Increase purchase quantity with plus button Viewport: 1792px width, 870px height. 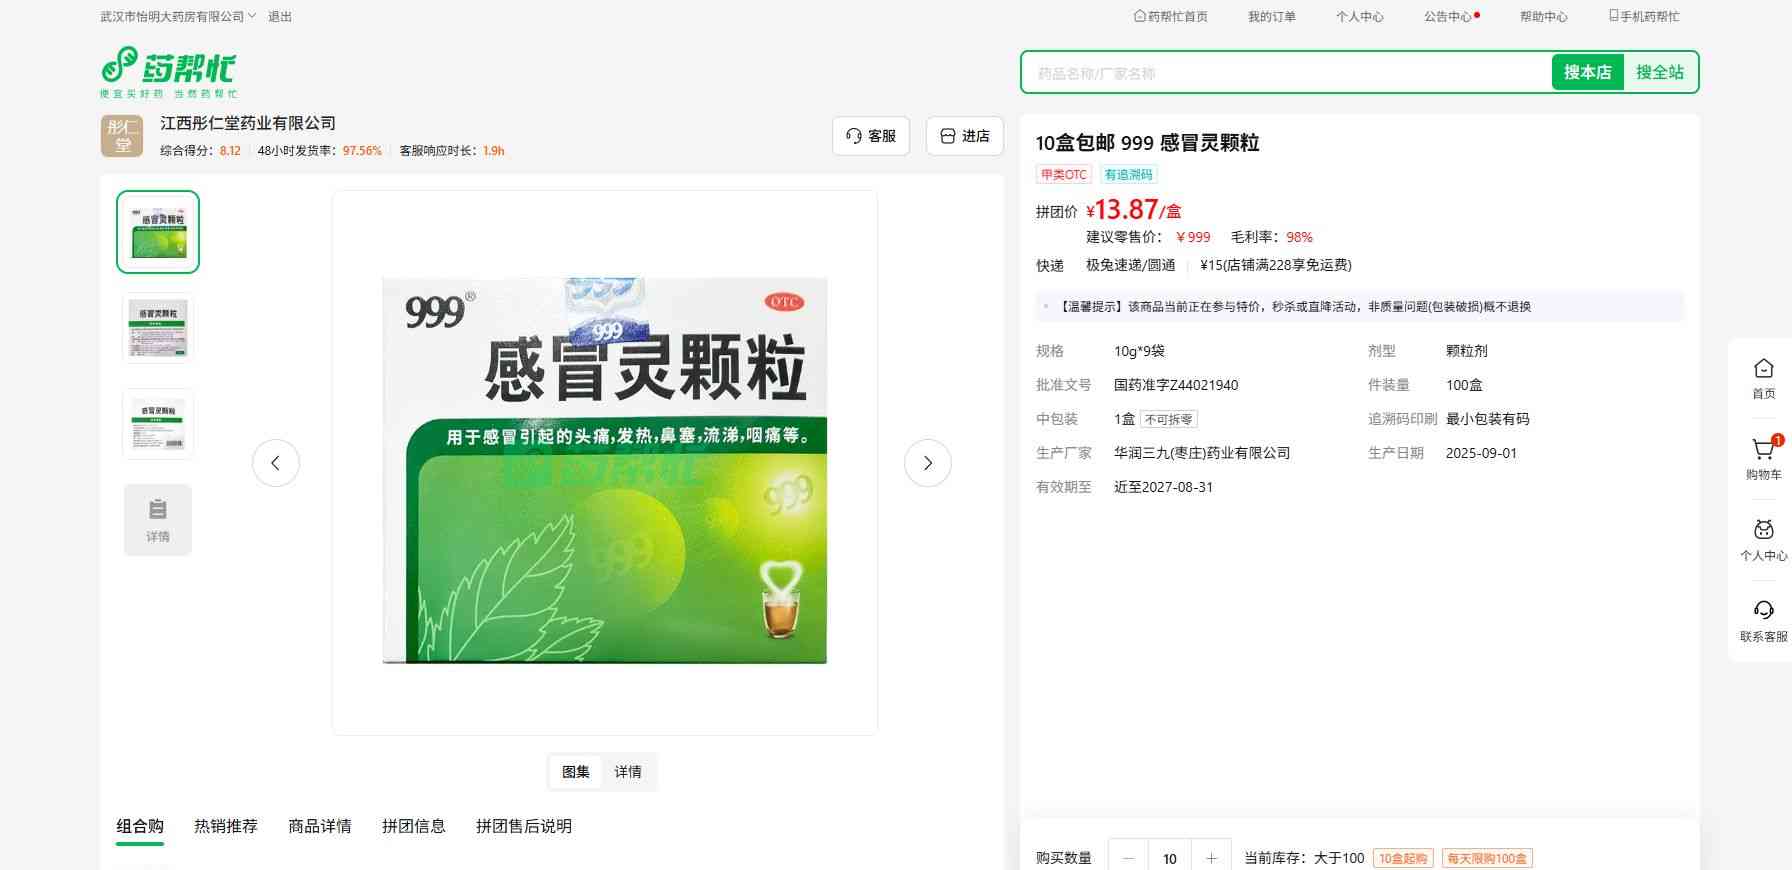[1211, 858]
